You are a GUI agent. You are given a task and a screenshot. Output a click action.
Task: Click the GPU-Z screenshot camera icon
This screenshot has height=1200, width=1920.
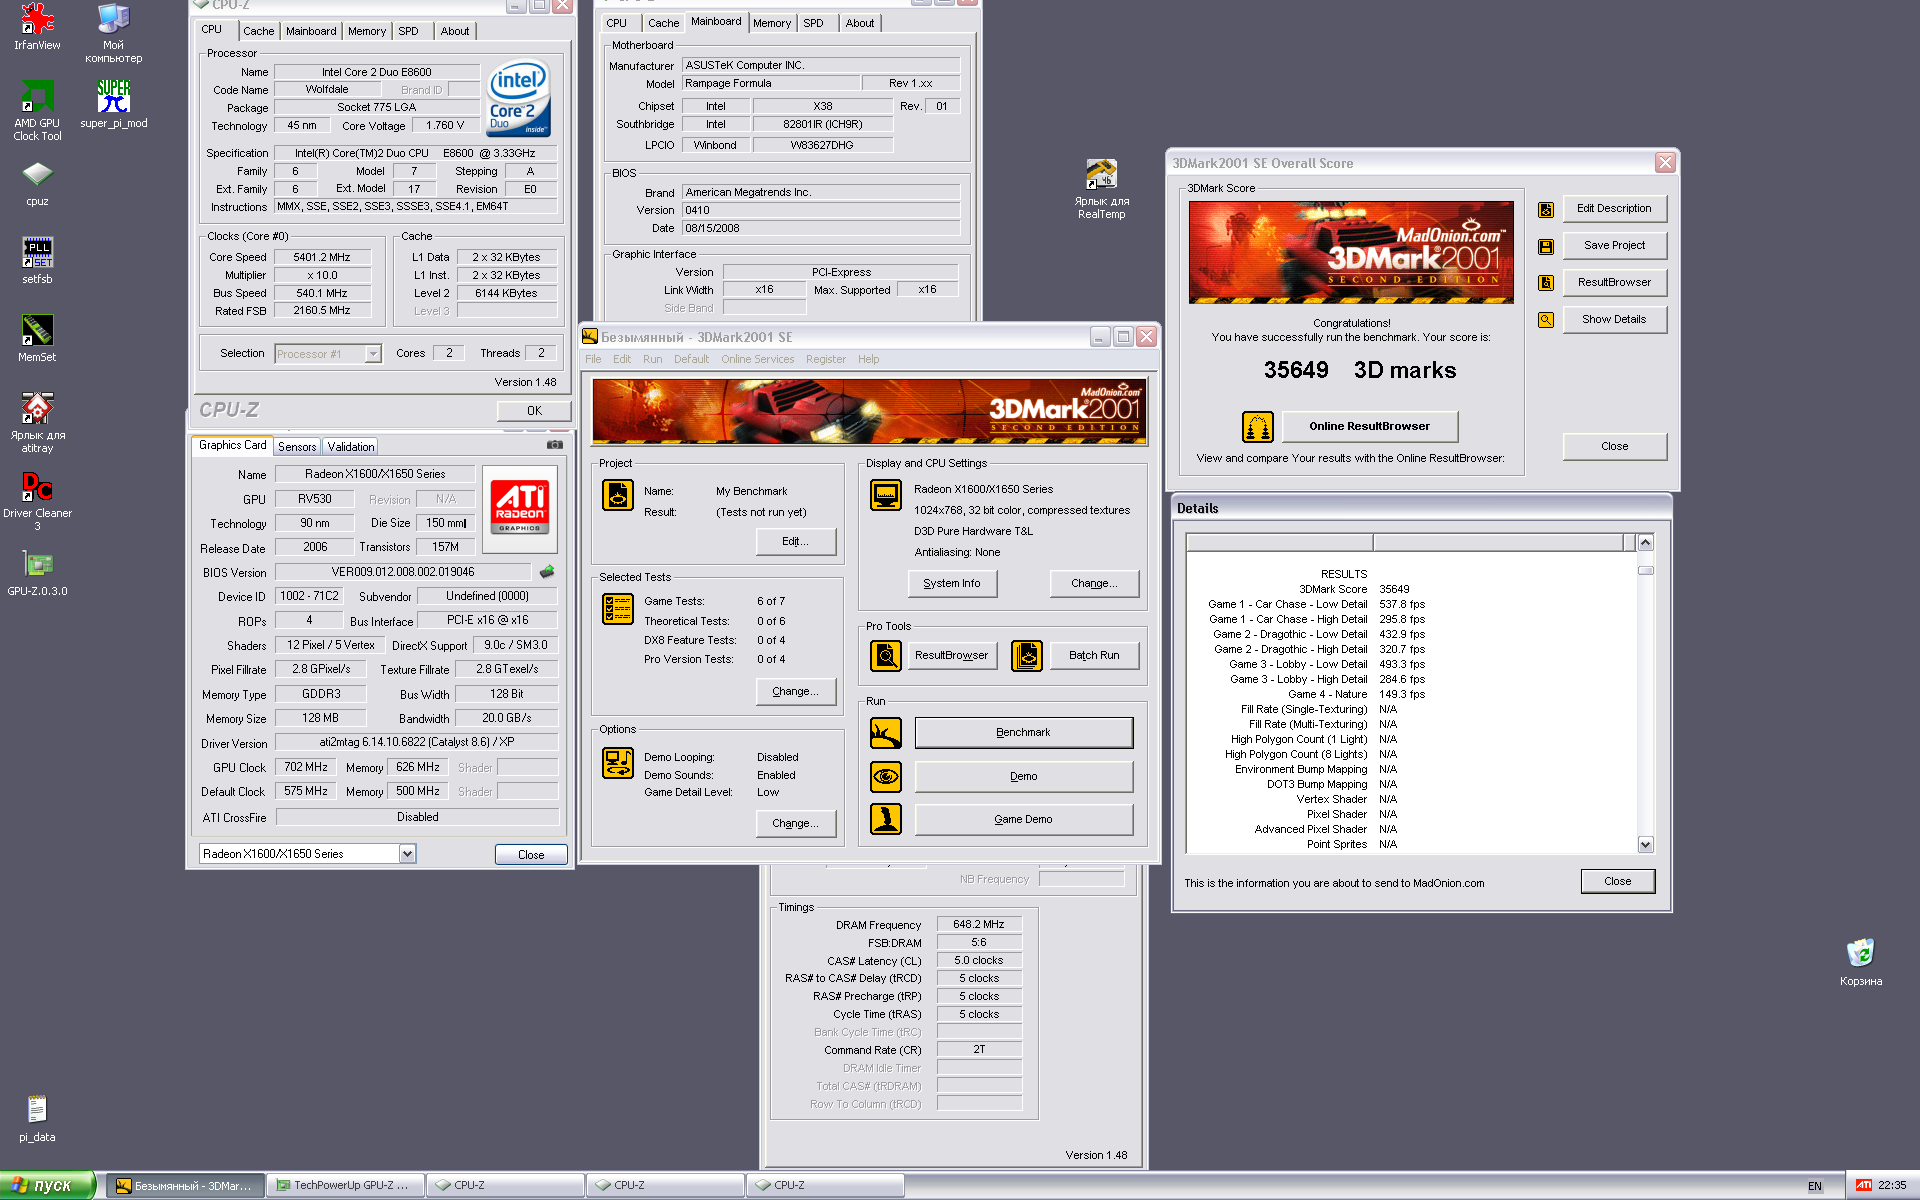[555, 445]
